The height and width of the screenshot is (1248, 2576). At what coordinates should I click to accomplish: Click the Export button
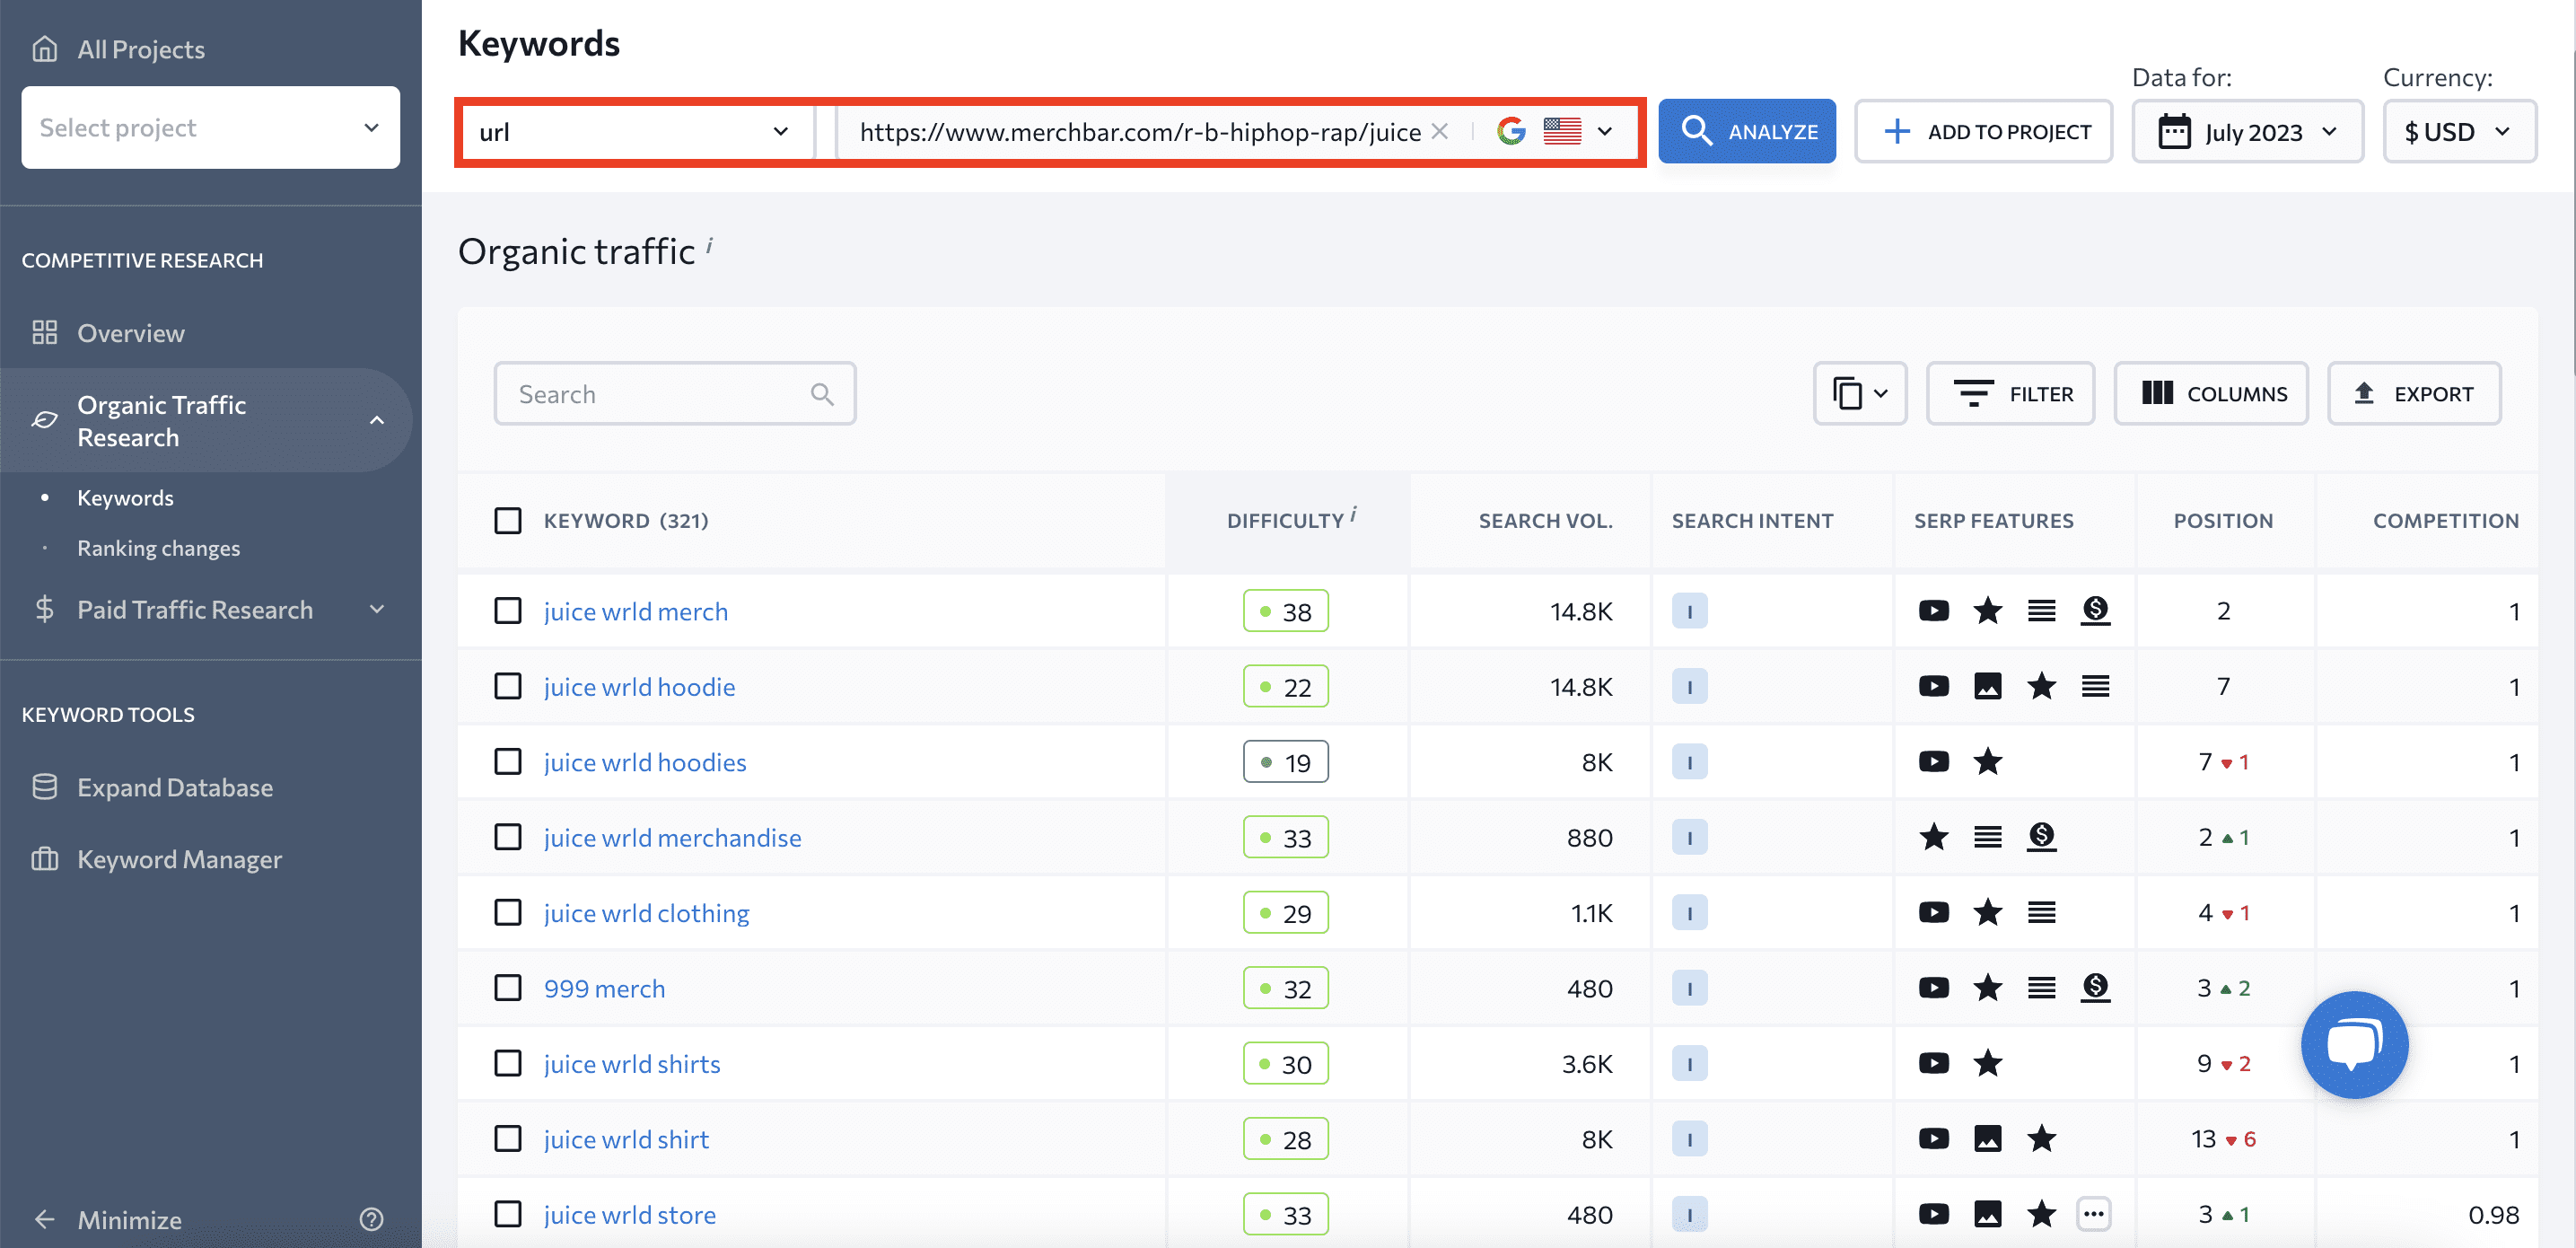point(2414,393)
